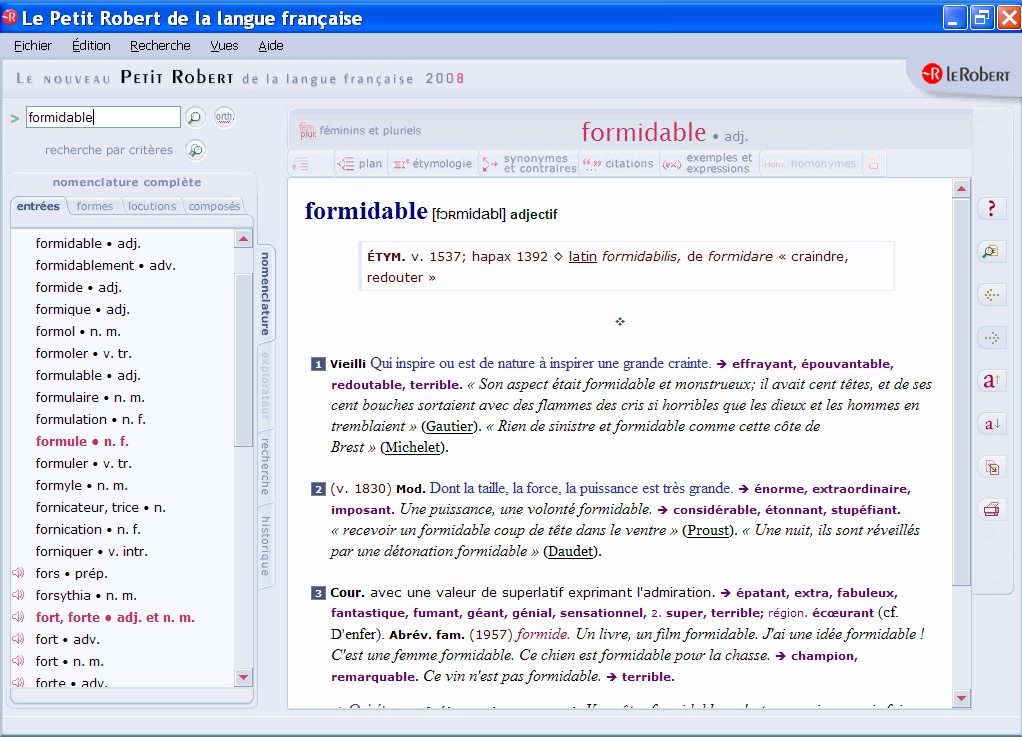This screenshot has width=1022, height=737.
Task: Click the red question mark help icon
Action: pos(991,209)
